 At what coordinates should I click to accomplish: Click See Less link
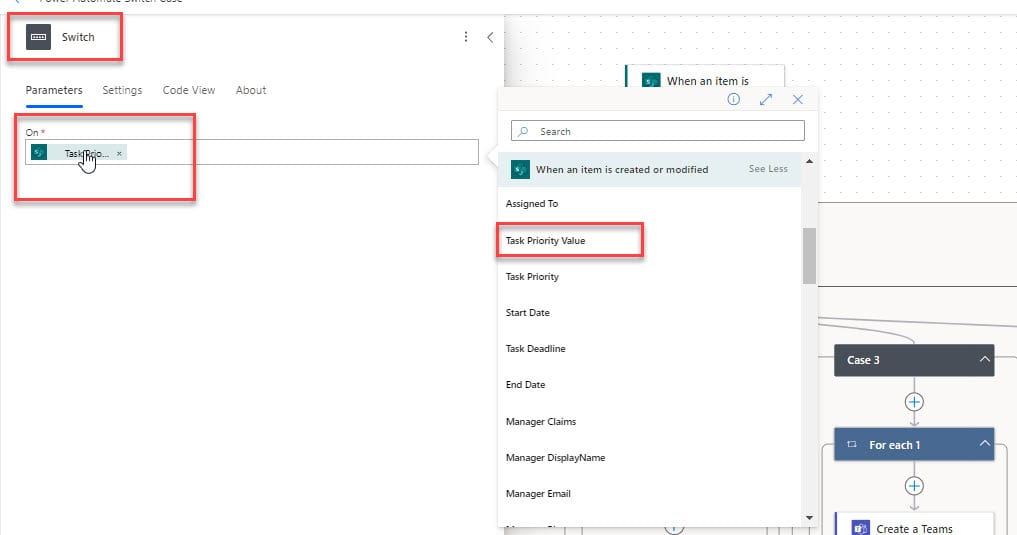pyautogui.click(x=768, y=169)
